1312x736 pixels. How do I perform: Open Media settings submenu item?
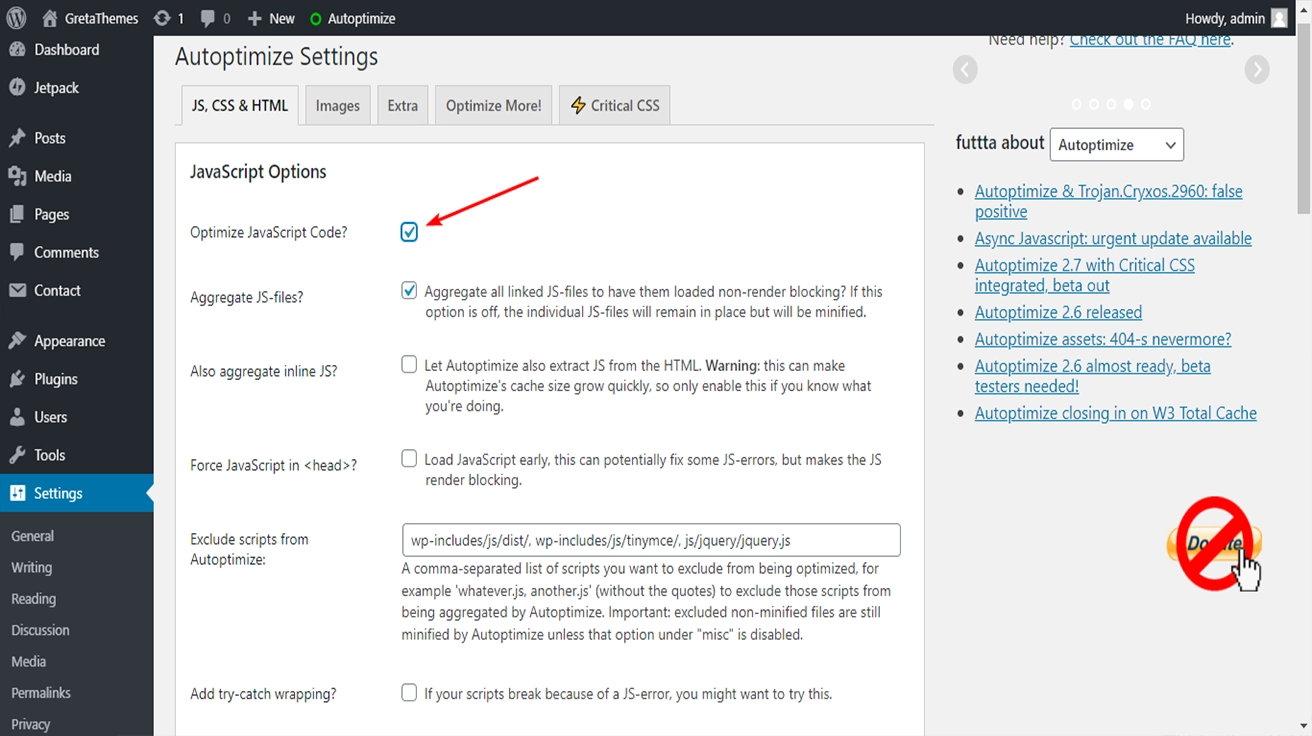(x=29, y=661)
